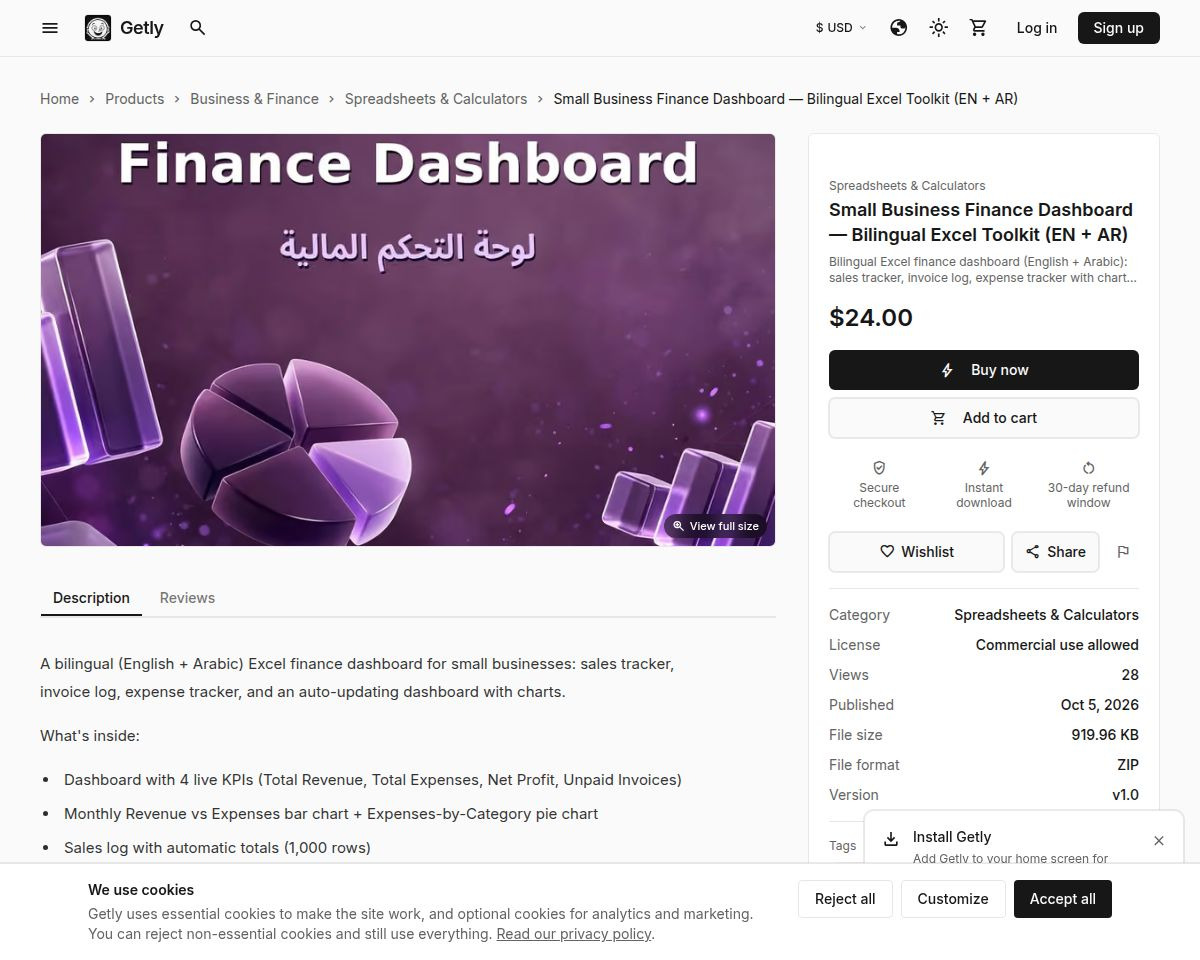The height and width of the screenshot is (960, 1200).
Task: Click Commercial use allowed license text
Action: (1057, 645)
